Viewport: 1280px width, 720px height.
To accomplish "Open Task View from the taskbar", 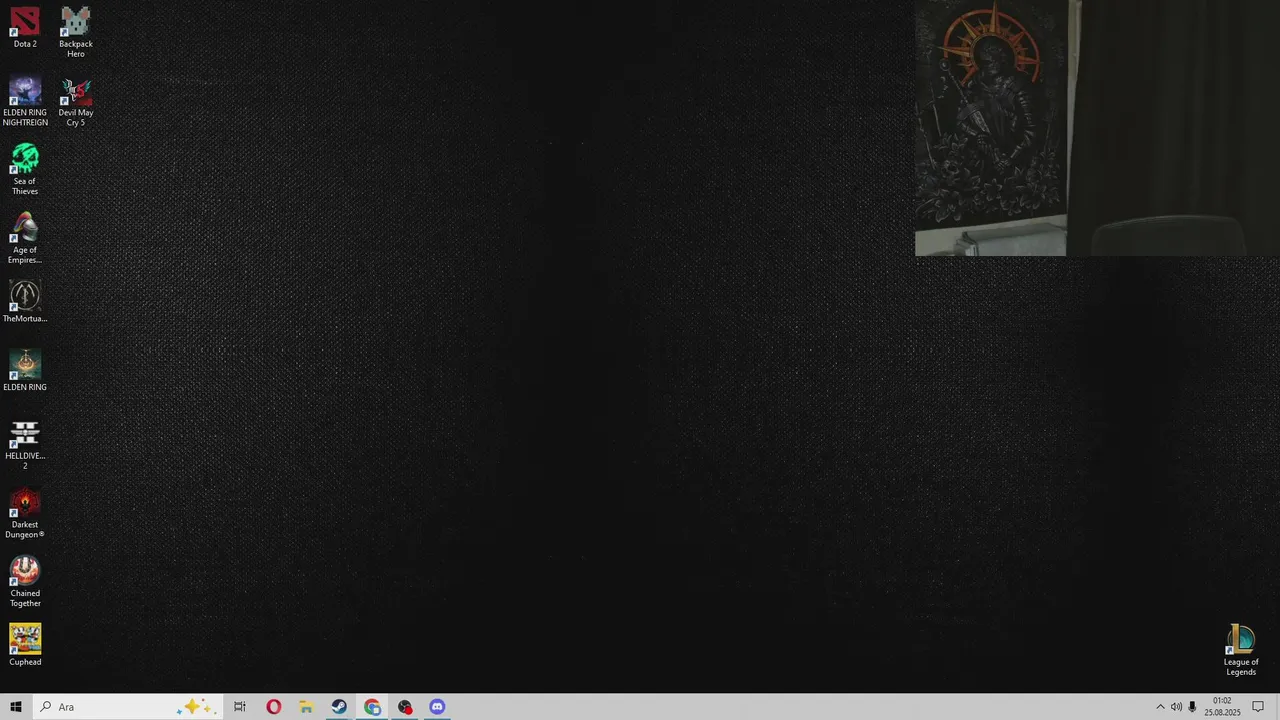I will click(240, 707).
